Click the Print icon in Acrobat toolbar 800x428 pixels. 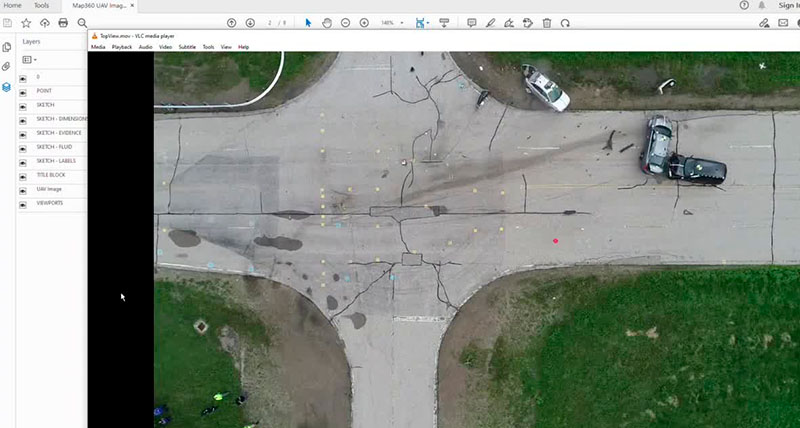(x=63, y=22)
